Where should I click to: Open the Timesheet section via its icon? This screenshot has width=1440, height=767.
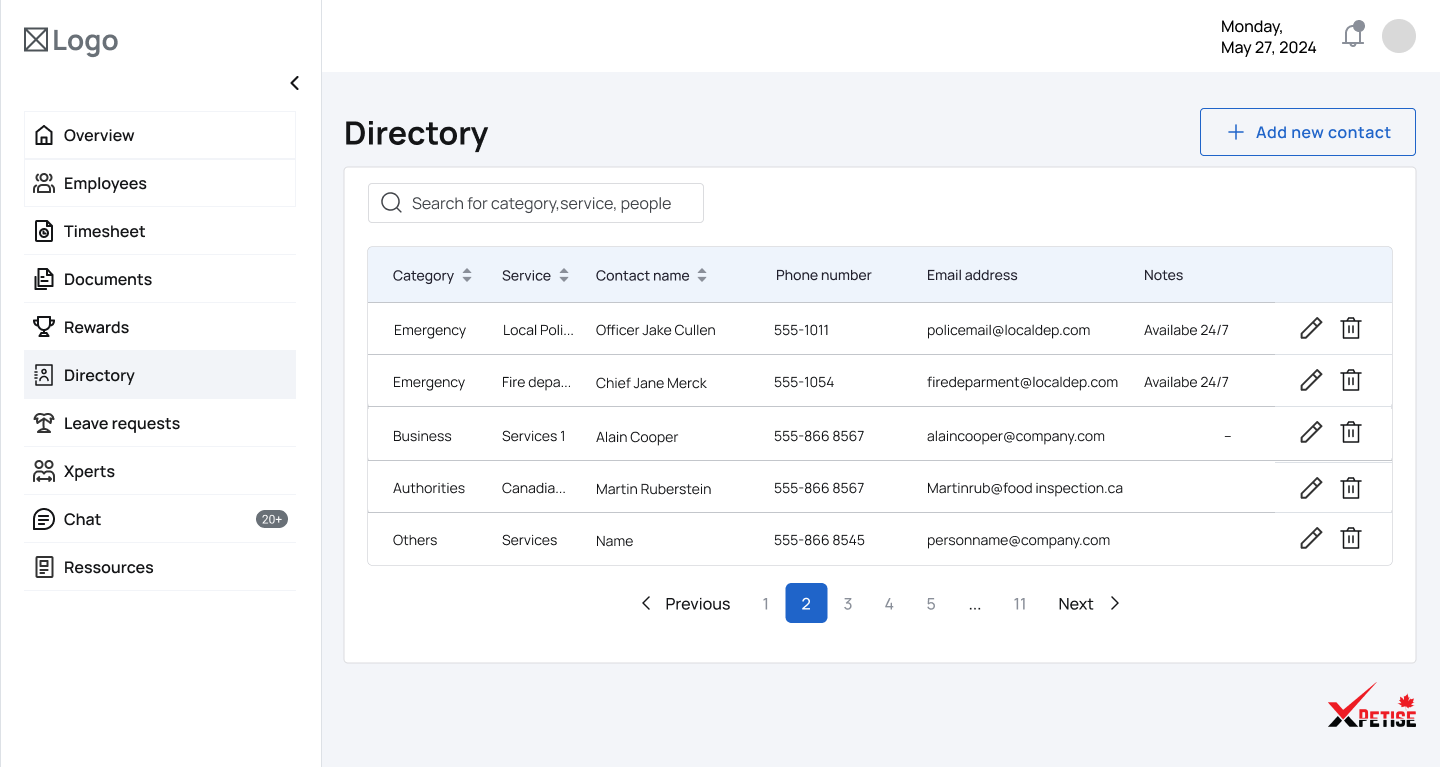pyautogui.click(x=44, y=231)
